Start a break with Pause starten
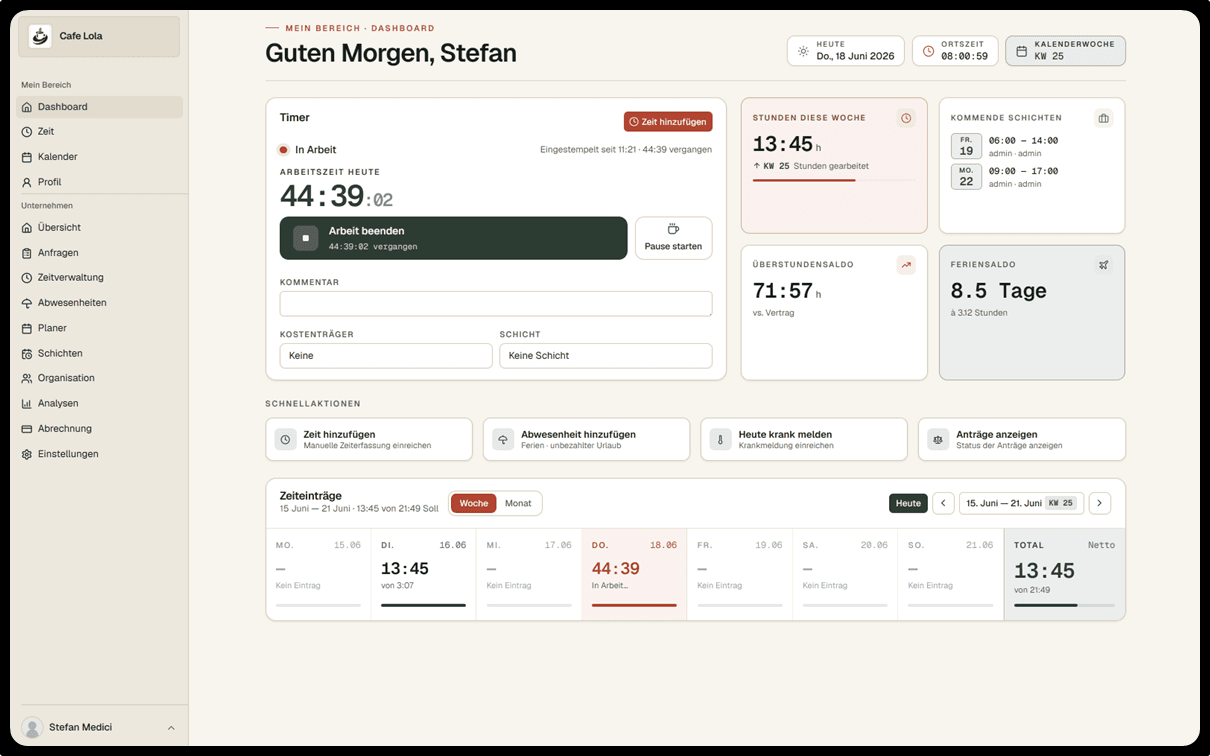The width and height of the screenshot is (1210, 756). [673, 238]
